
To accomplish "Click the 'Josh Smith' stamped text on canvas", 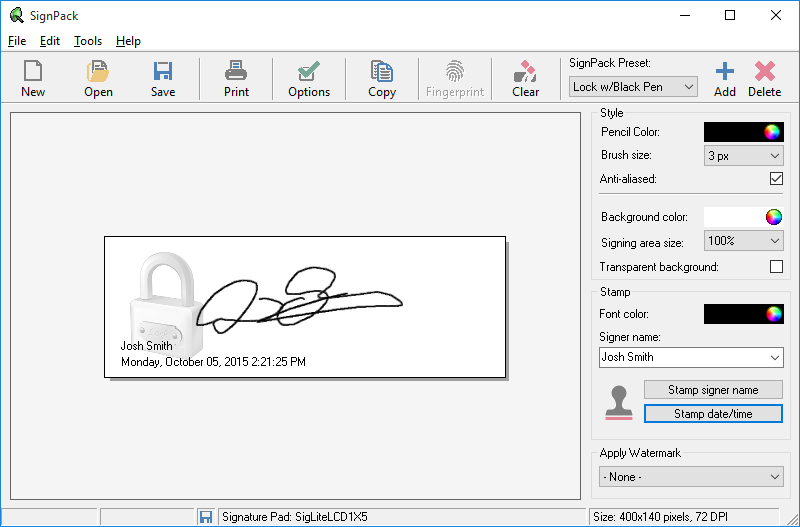I will click(x=146, y=346).
